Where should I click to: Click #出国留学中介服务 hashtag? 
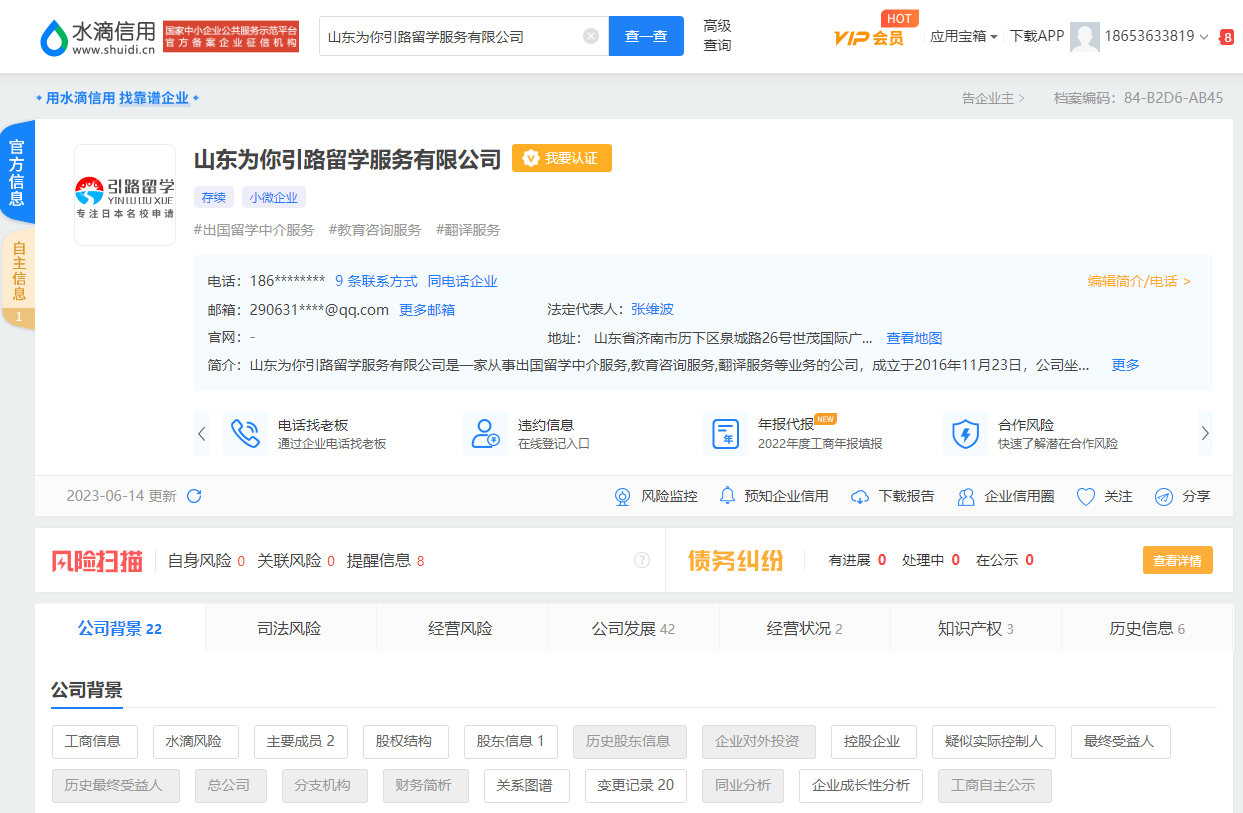click(254, 230)
